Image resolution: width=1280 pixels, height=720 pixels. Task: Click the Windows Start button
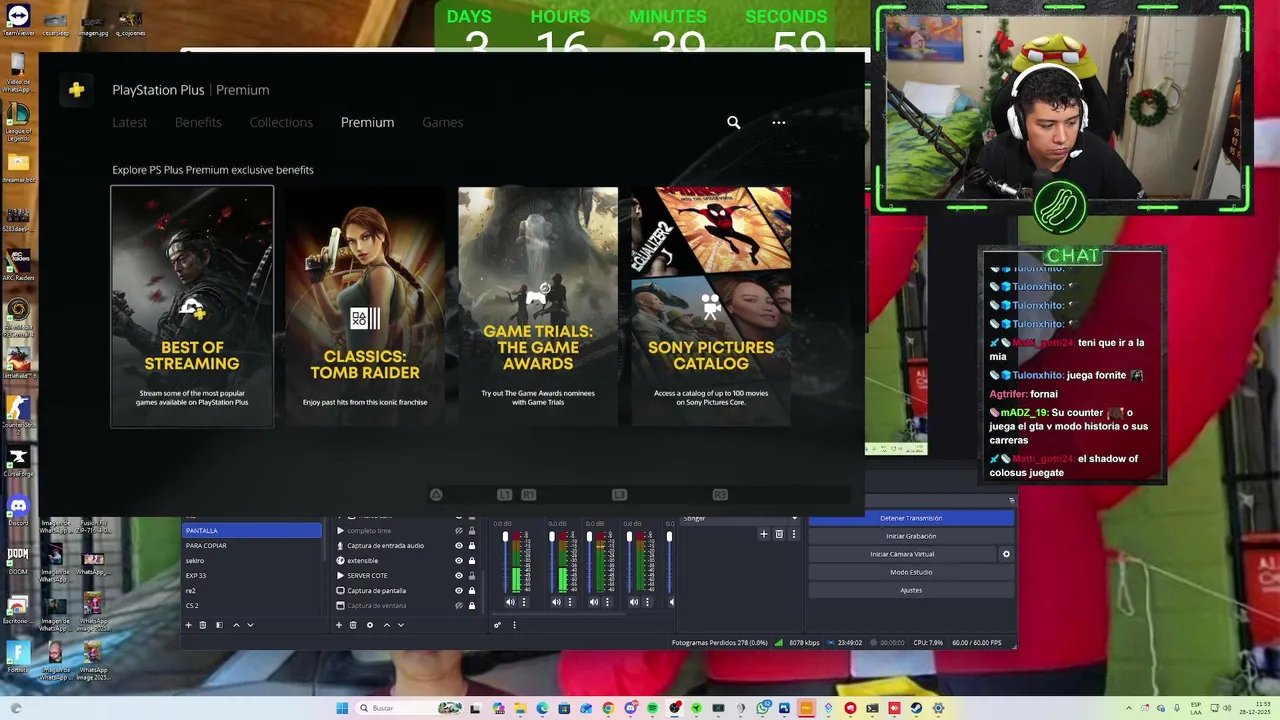point(342,708)
